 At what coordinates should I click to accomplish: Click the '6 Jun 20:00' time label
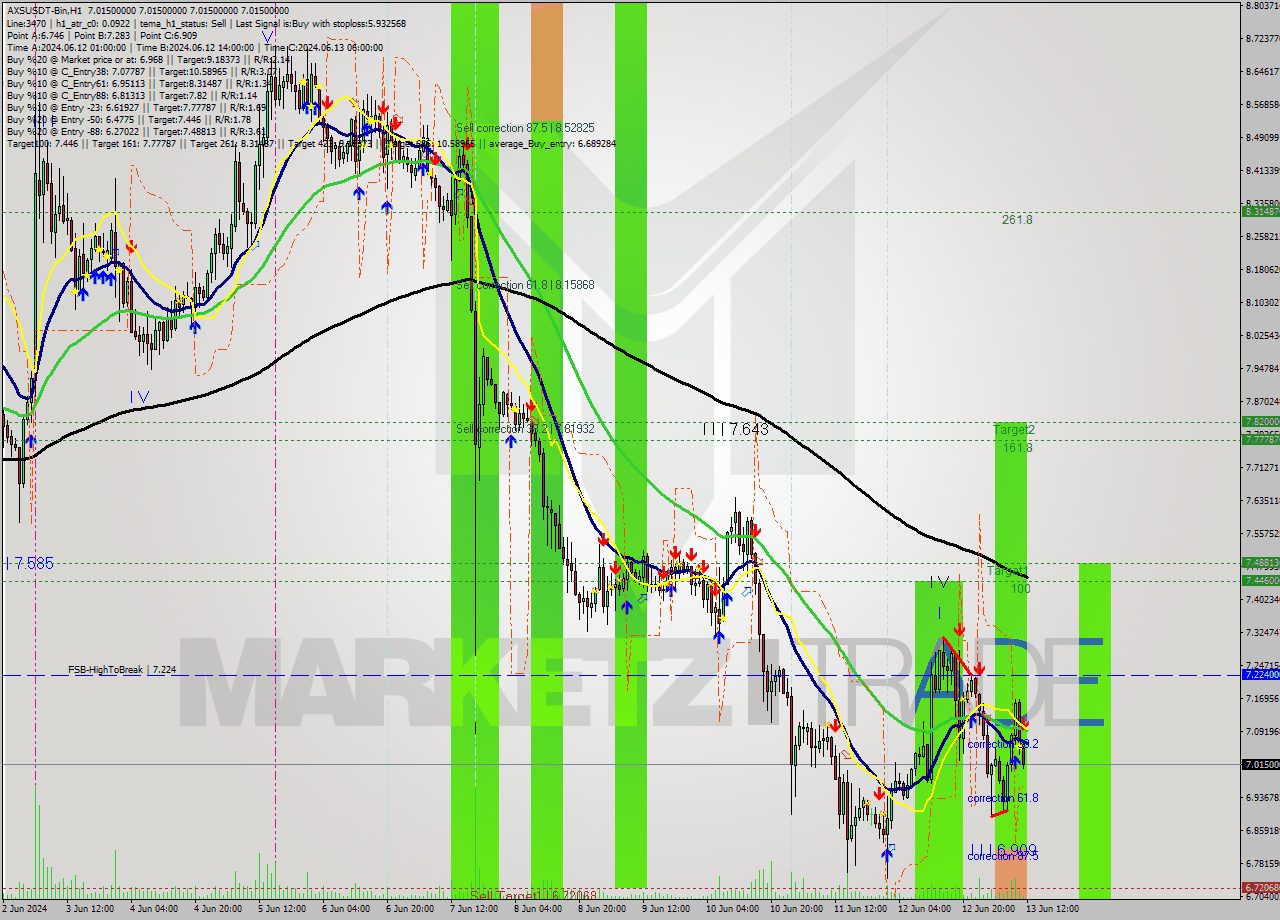click(x=409, y=909)
